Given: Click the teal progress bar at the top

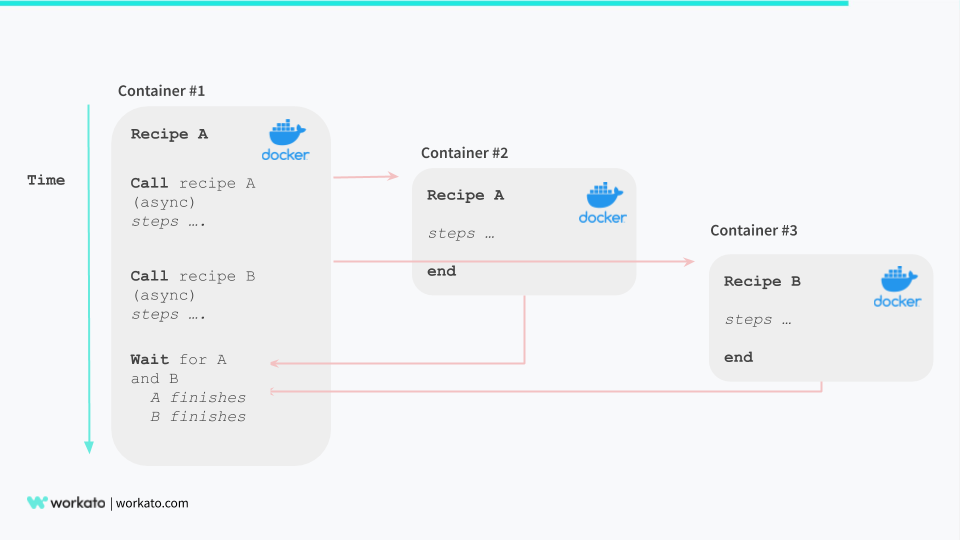Looking at the screenshot, I should [424, 3].
